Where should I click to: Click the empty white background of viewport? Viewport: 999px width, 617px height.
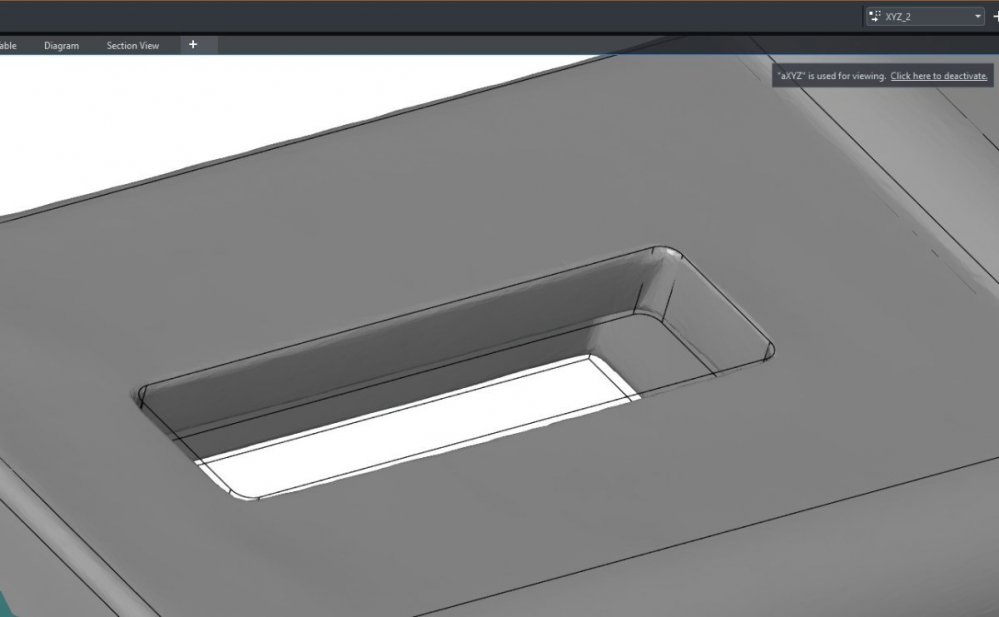pyautogui.click(x=191, y=115)
